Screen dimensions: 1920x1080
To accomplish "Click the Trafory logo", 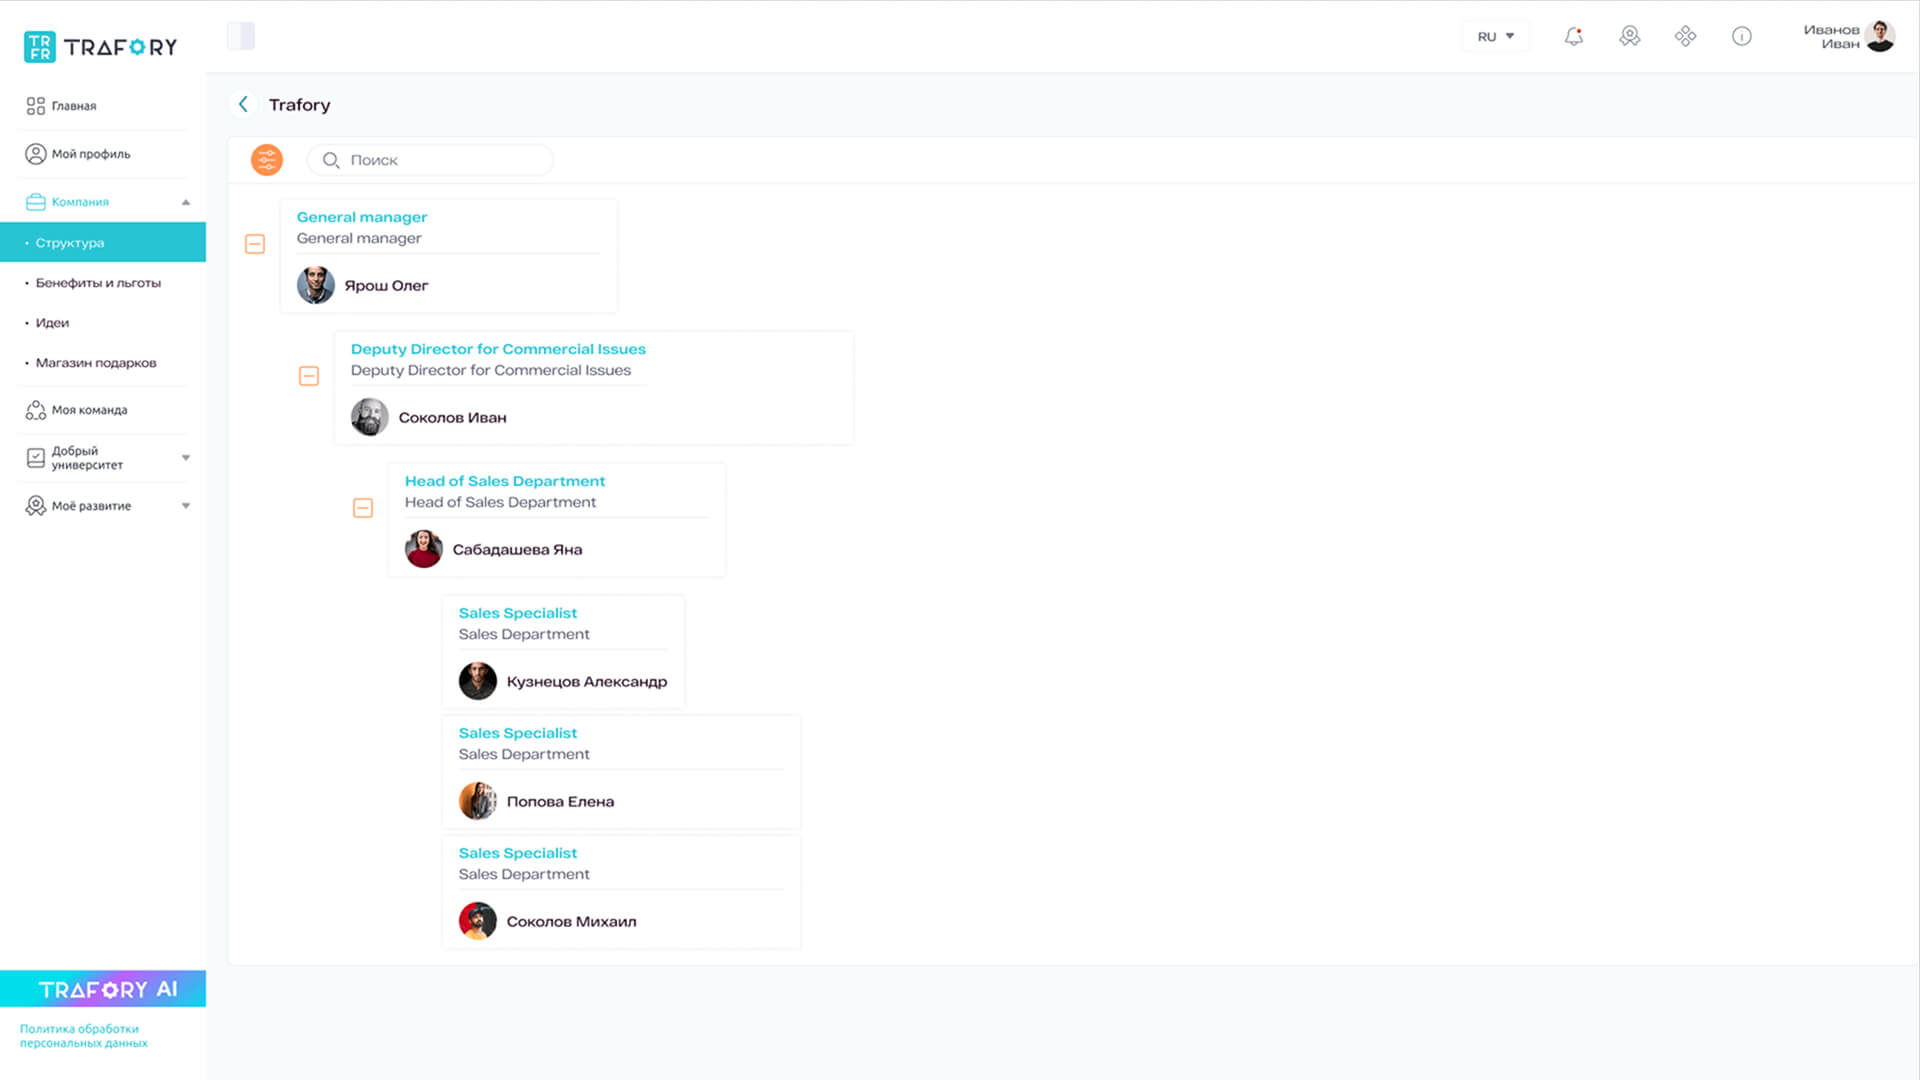I will point(100,47).
